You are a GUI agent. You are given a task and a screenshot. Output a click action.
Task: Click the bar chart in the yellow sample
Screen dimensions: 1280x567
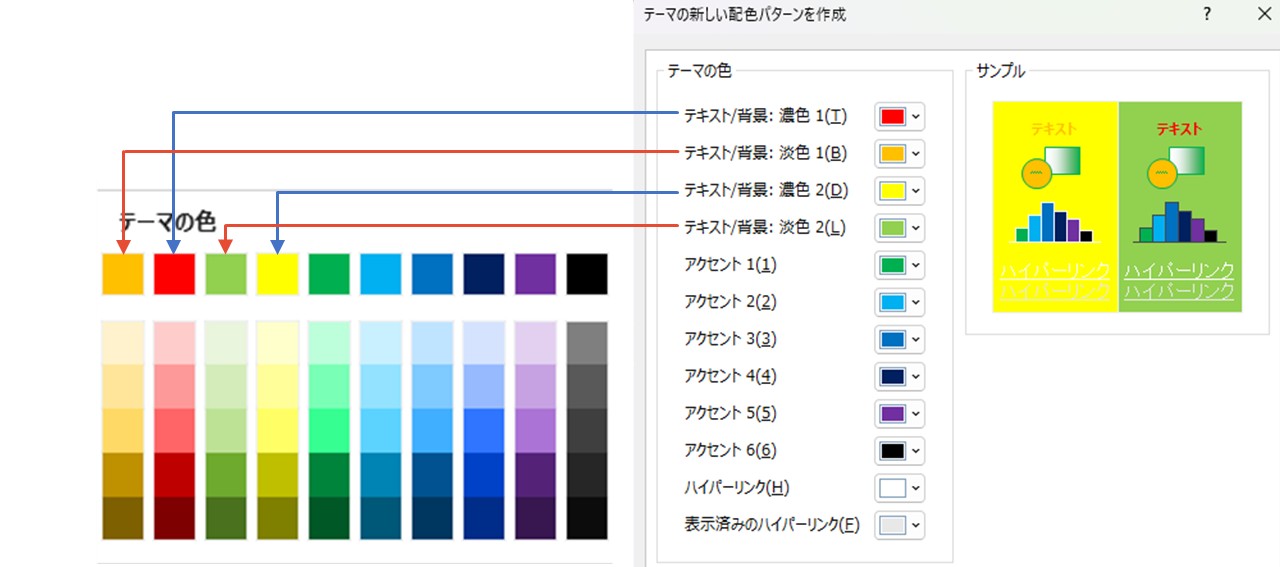pos(1054,223)
